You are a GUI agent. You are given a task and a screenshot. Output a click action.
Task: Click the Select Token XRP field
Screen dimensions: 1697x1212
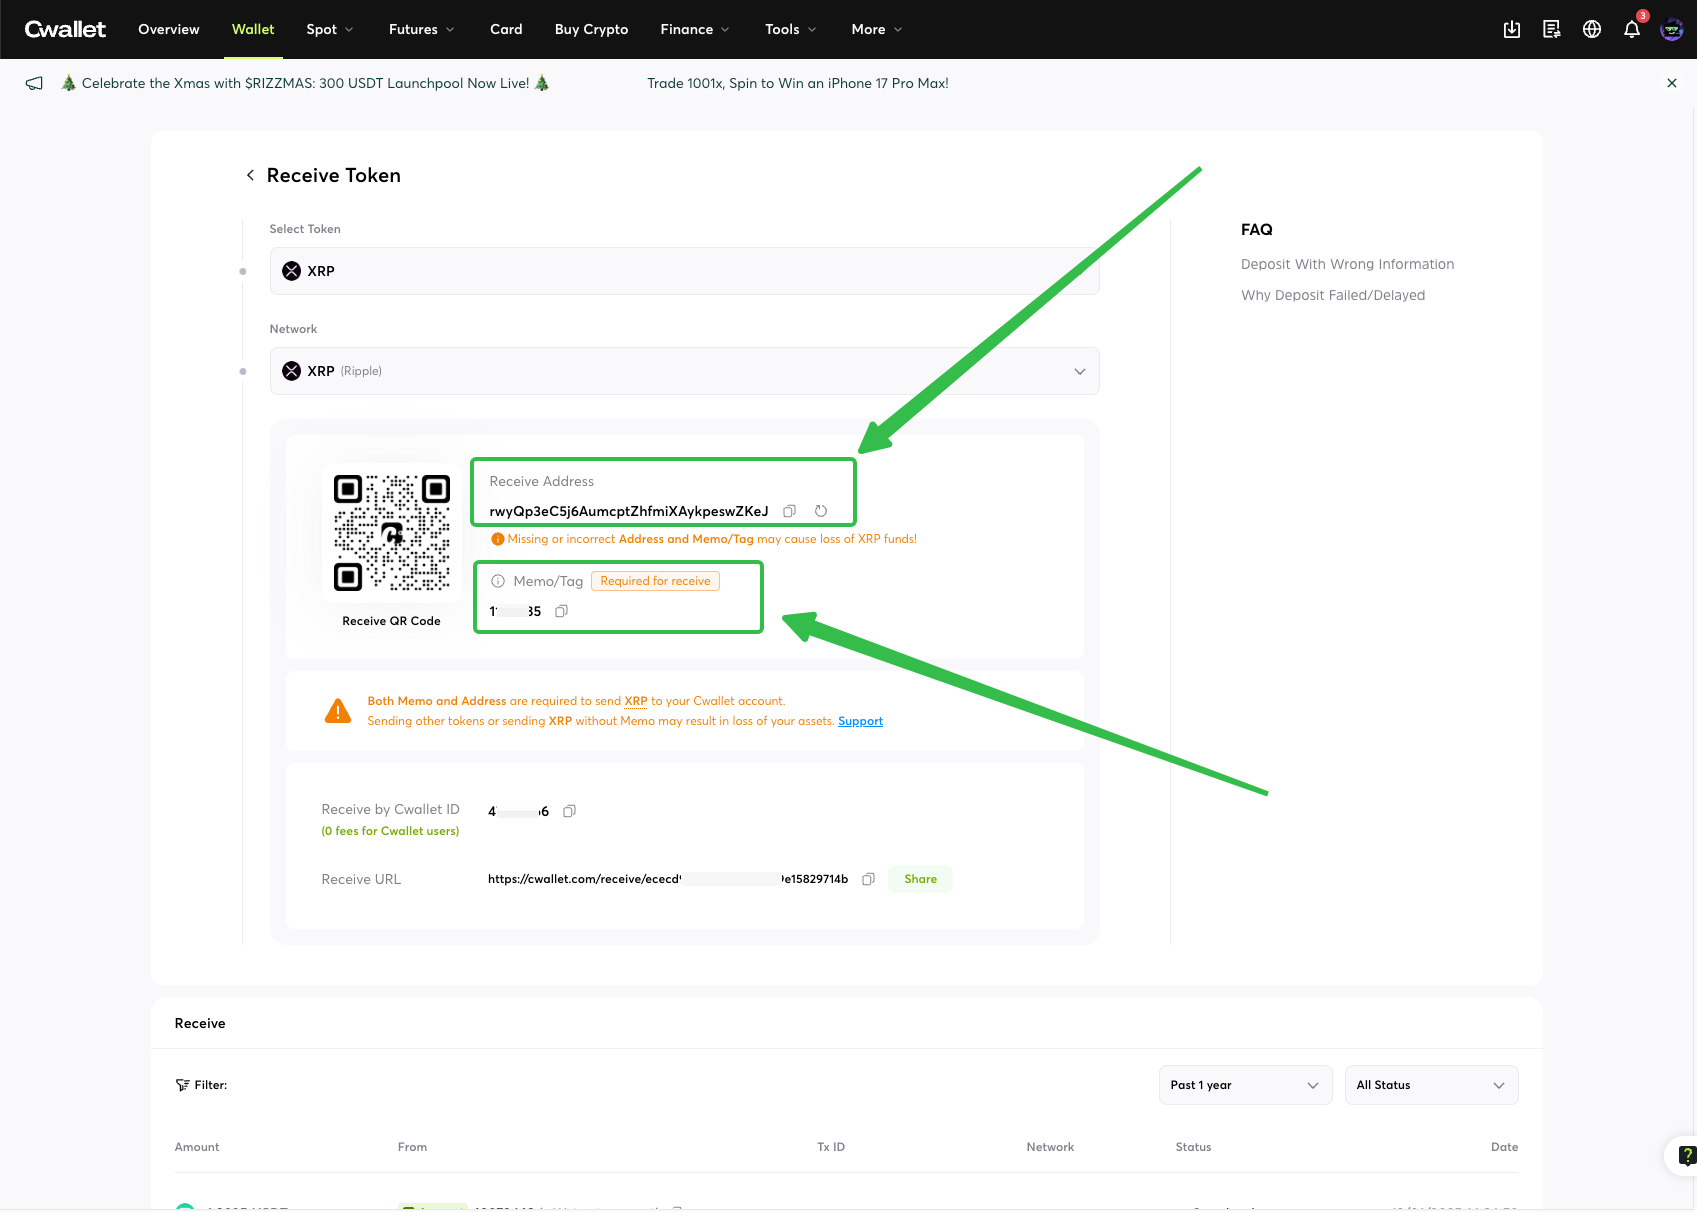pyautogui.click(x=684, y=271)
